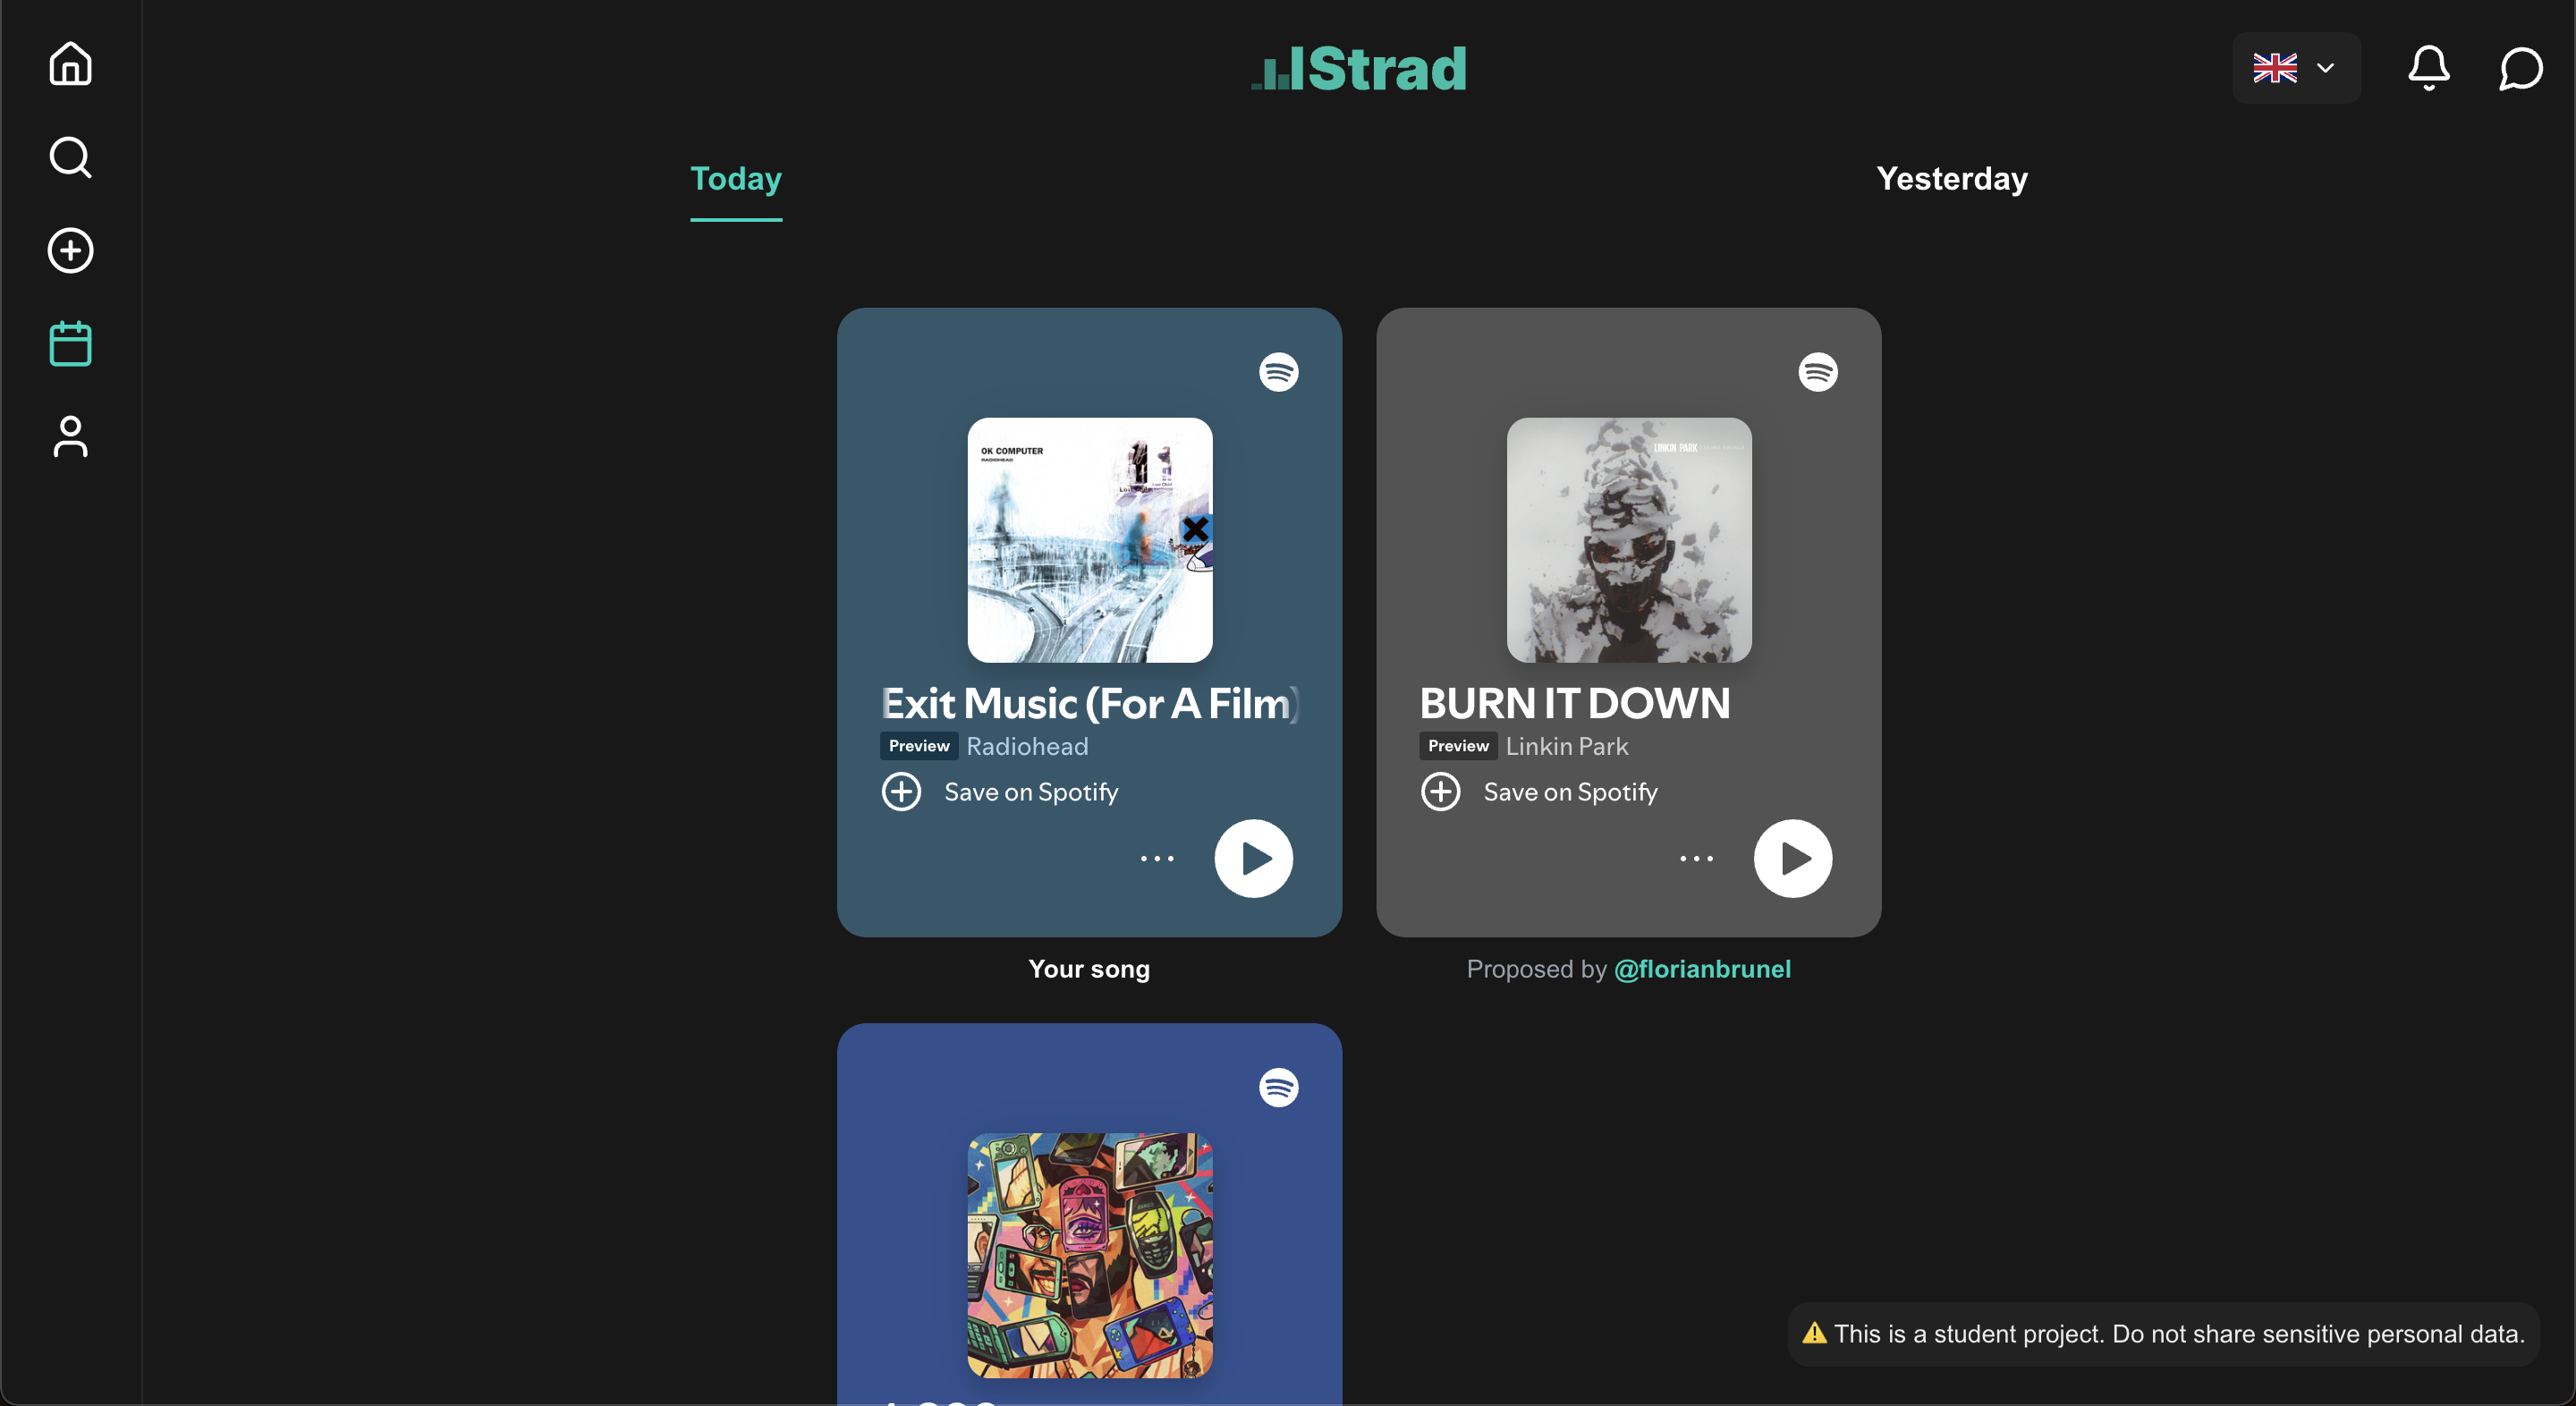This screenshot has width=2576, height=1406.
Task: Switch to the Today tab
Action: tap(736, 180)
